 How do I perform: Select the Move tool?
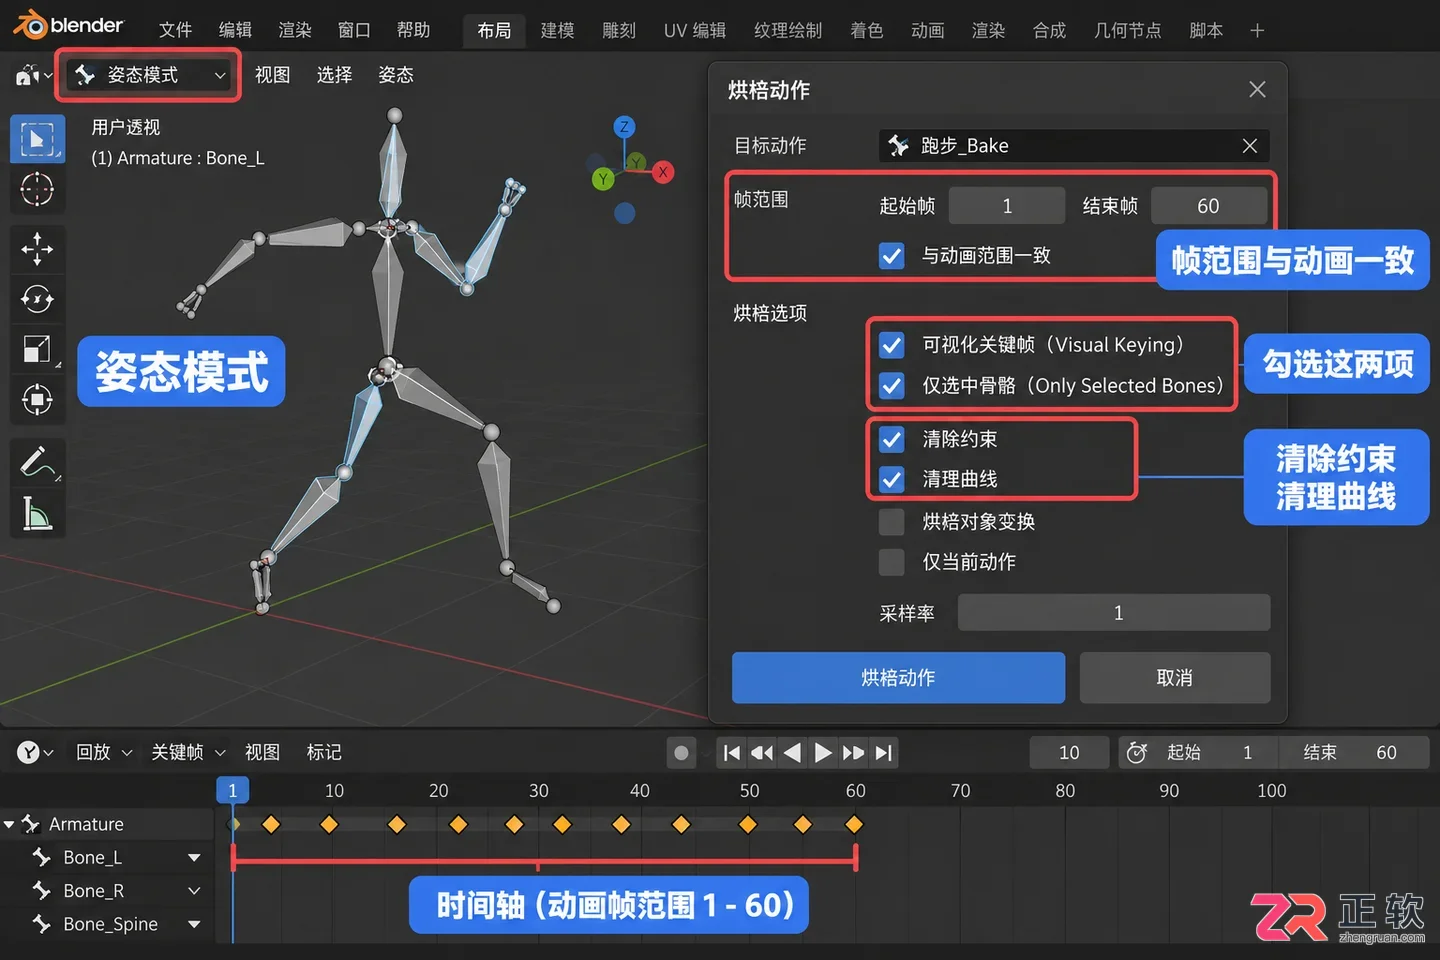[37, 249]
